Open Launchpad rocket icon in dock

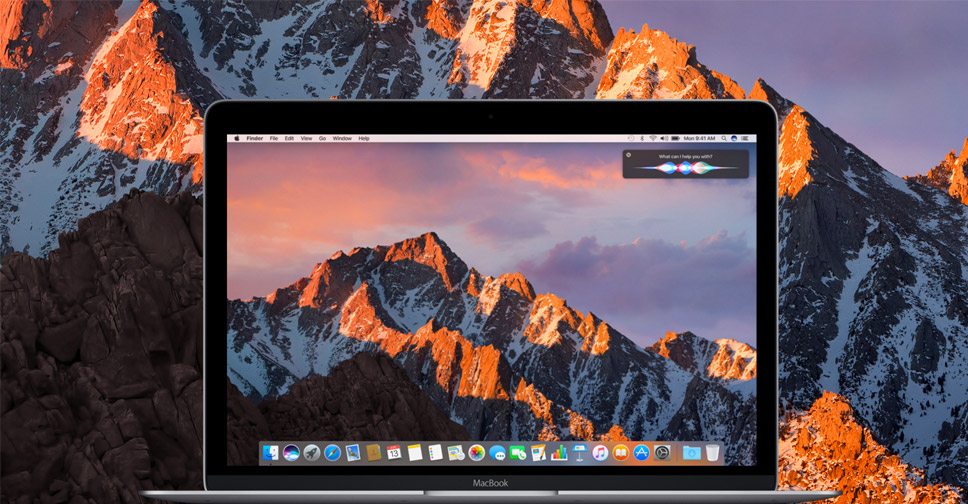(311, 453)
